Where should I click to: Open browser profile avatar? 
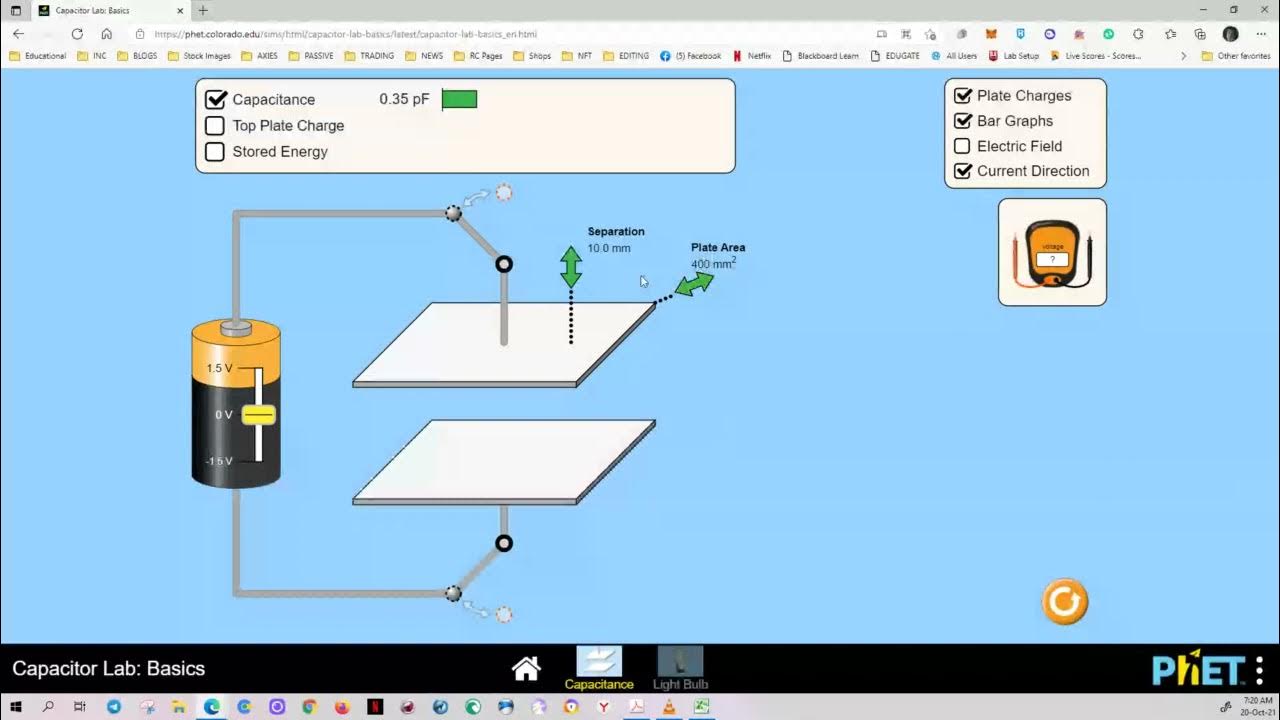(x=1230, y=33)
